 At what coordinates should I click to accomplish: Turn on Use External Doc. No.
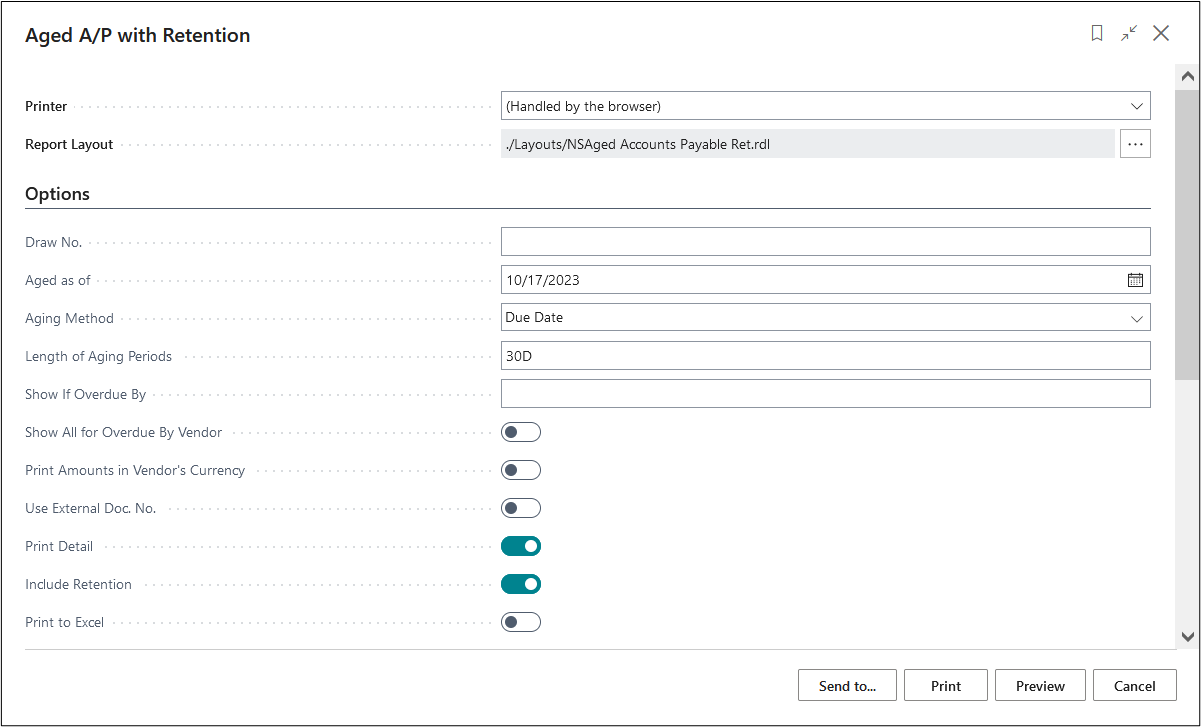click(520, 508)
